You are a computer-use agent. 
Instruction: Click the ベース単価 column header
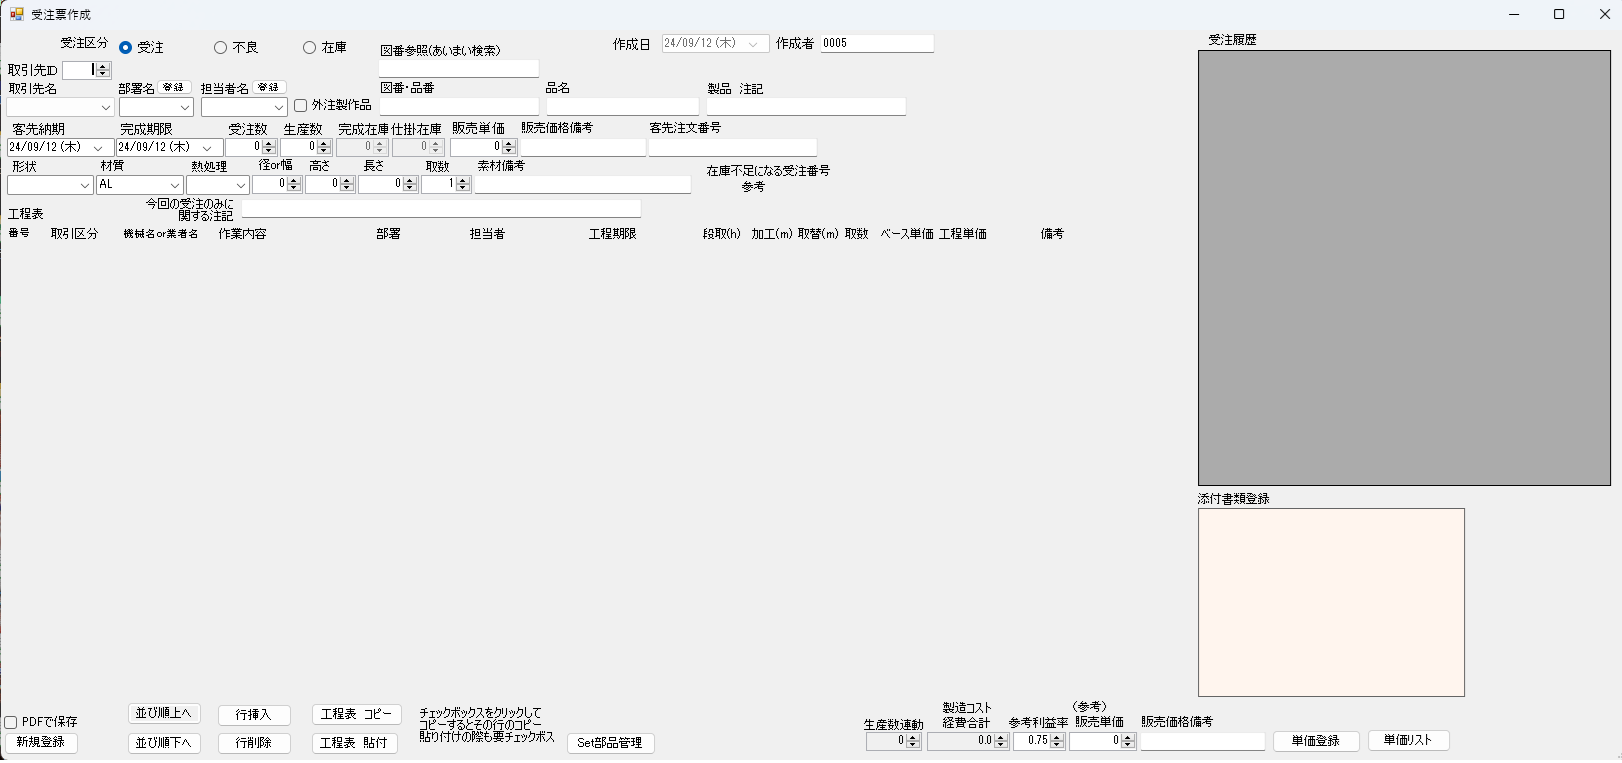coord(907,234)
